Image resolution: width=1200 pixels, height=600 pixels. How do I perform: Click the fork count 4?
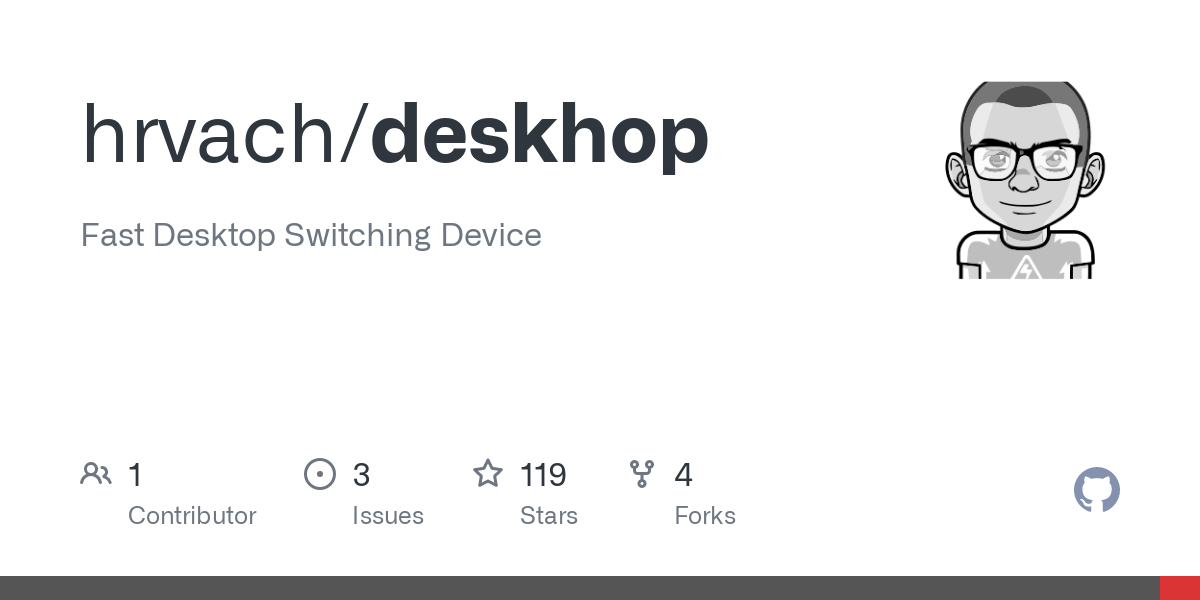coord(684,475)
